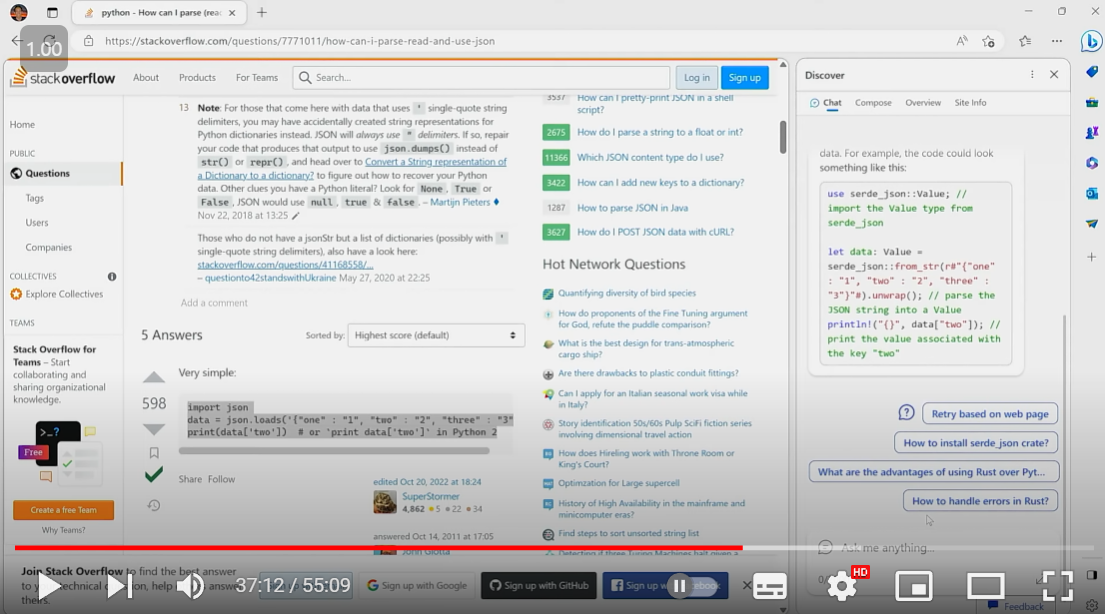Open Users in left sidebar
This screenshot has height=614, width=1105.
pos(37,223)
